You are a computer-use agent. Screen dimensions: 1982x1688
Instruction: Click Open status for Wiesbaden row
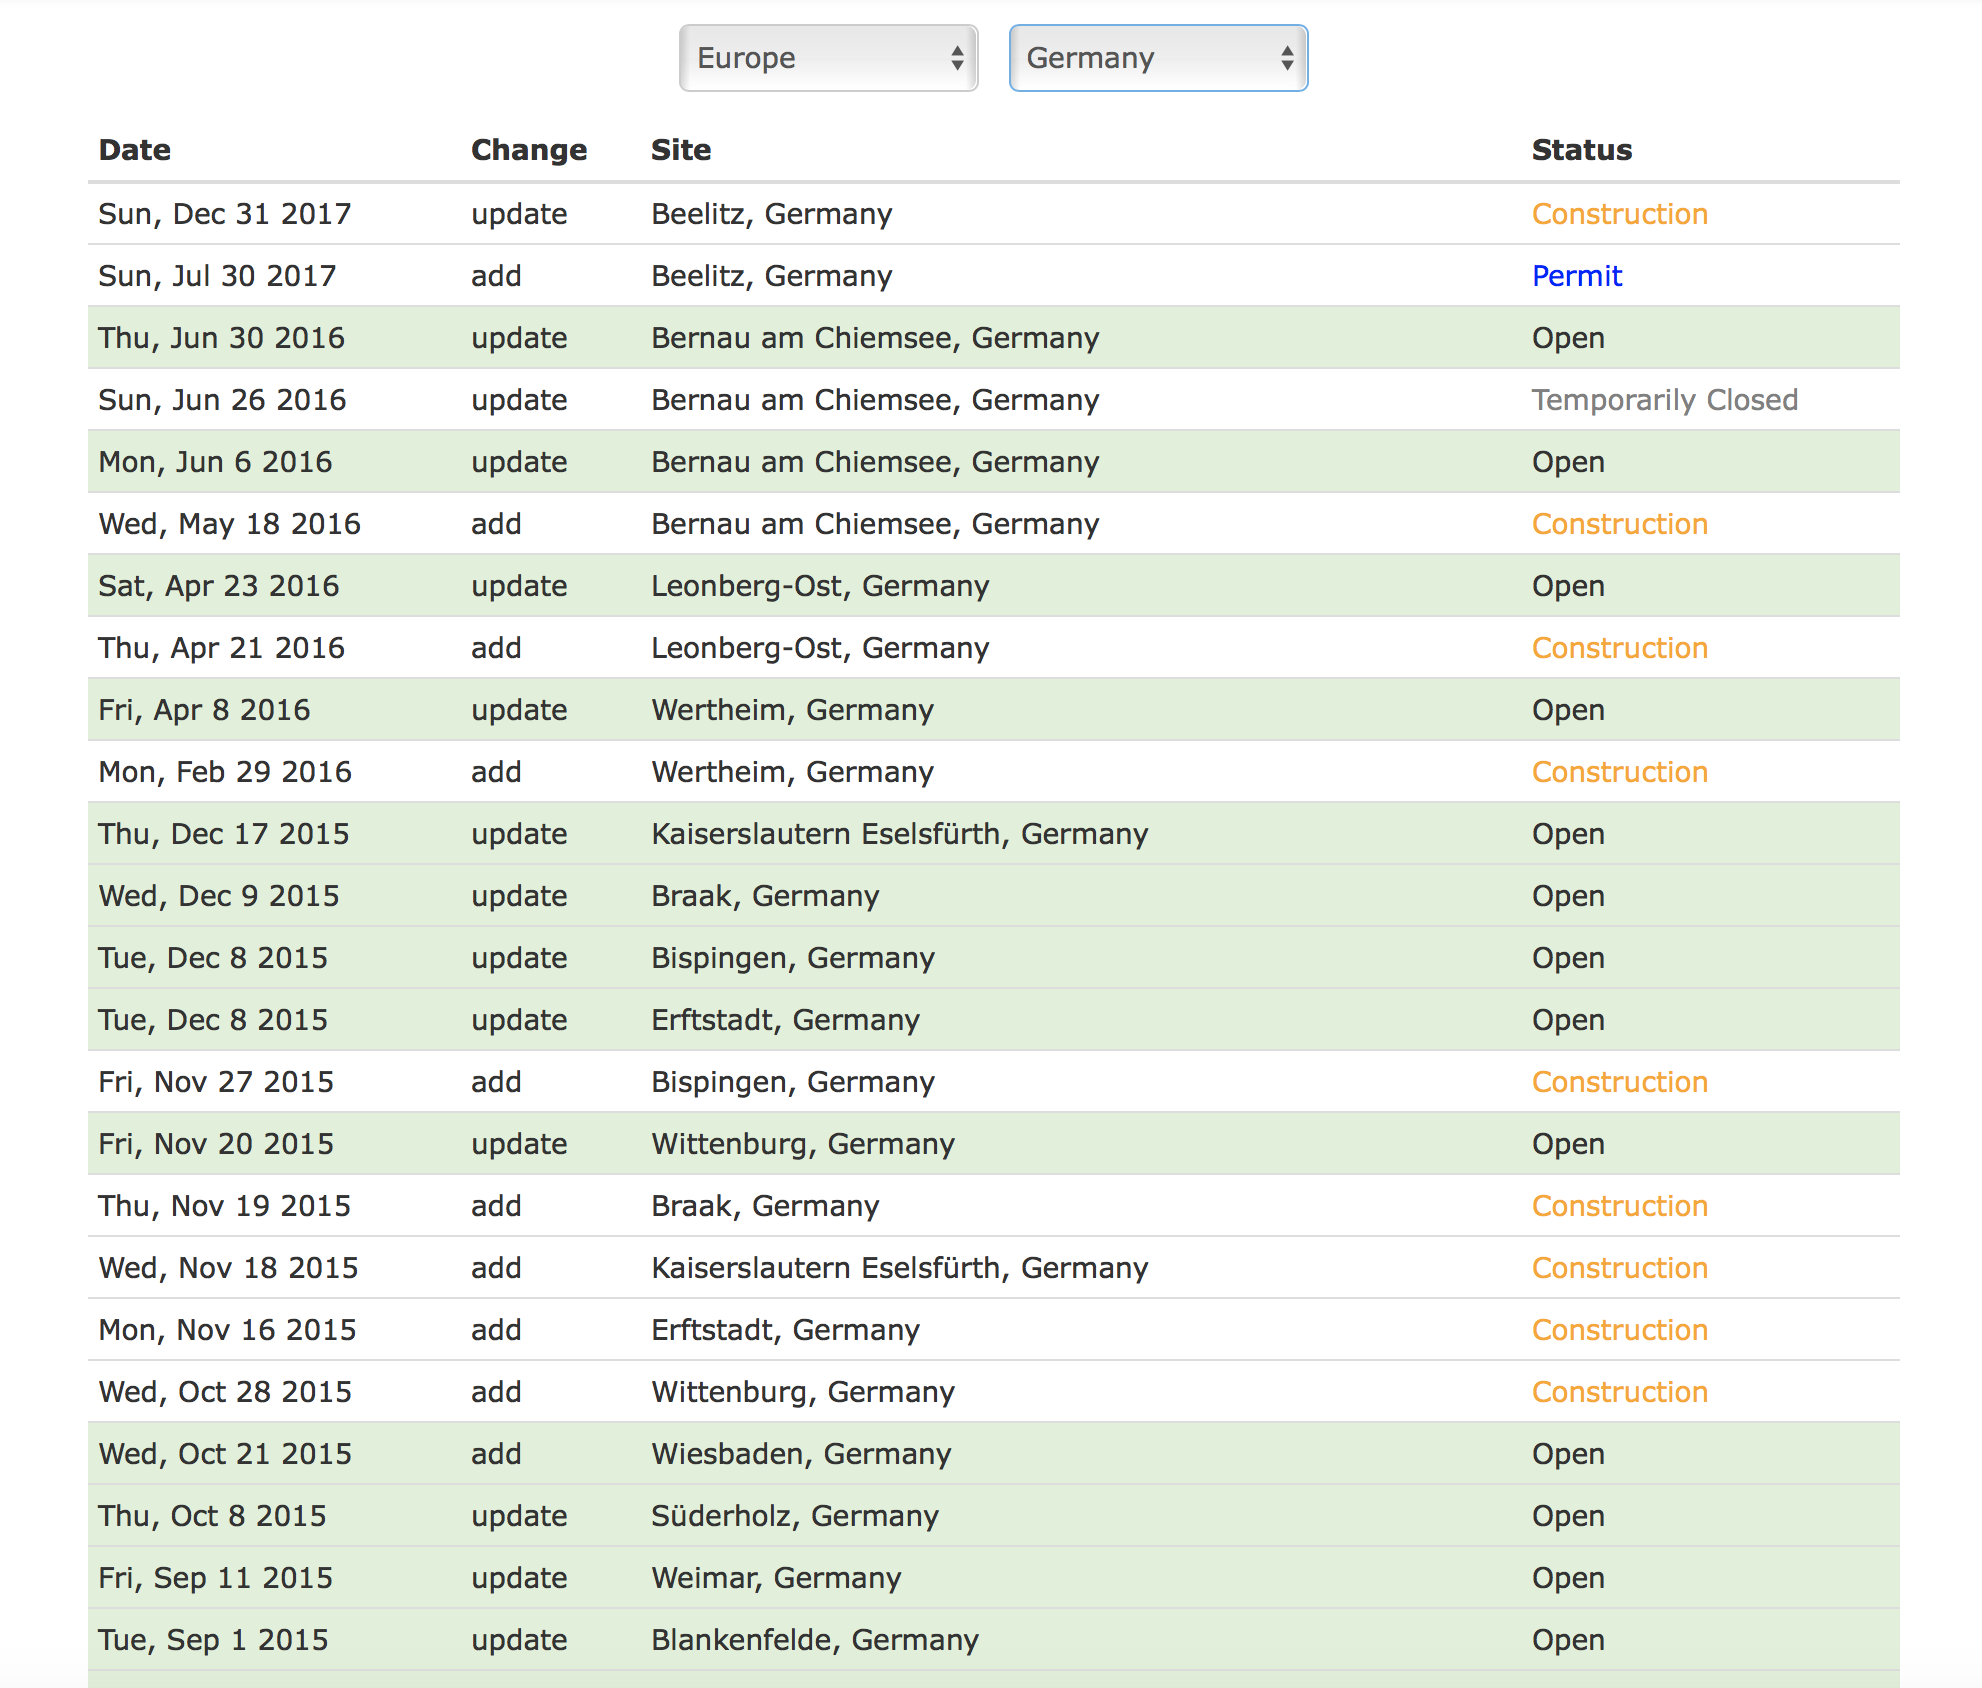(x=1568, y=1454)
